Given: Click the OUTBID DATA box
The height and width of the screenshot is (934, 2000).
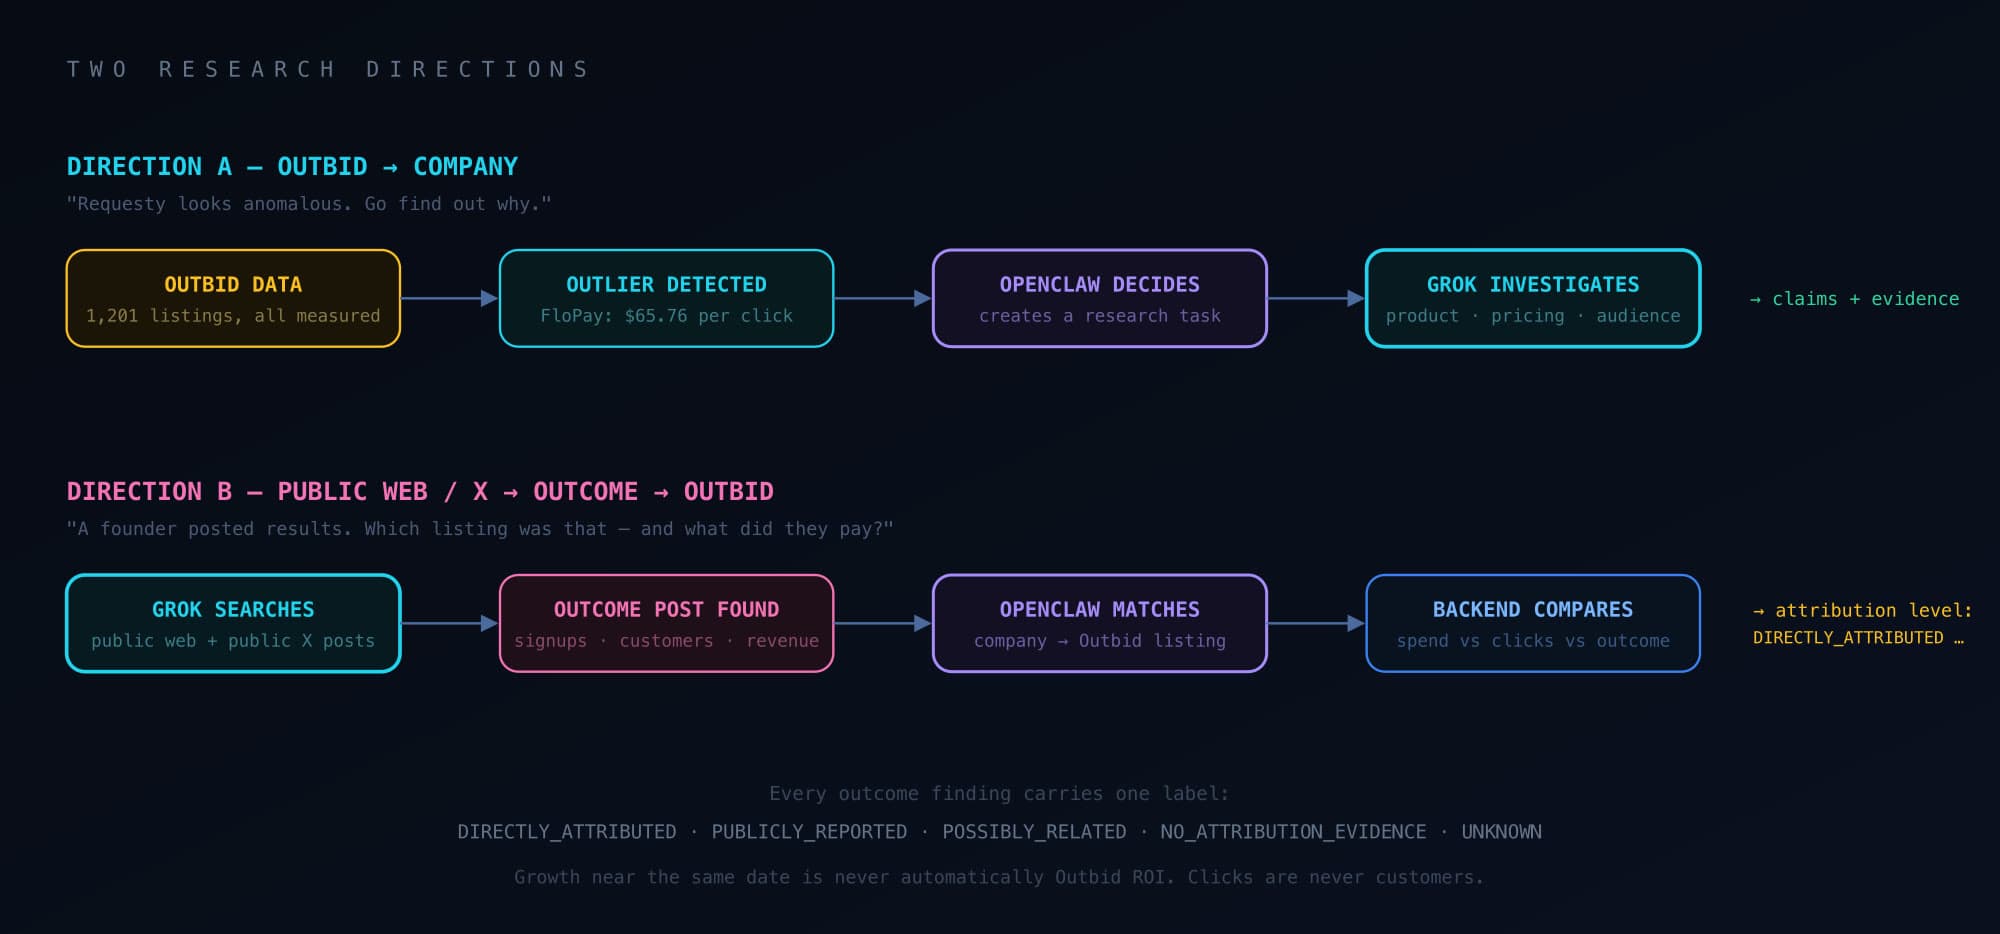Looking at the screenshot, I should tap(233, 298).
